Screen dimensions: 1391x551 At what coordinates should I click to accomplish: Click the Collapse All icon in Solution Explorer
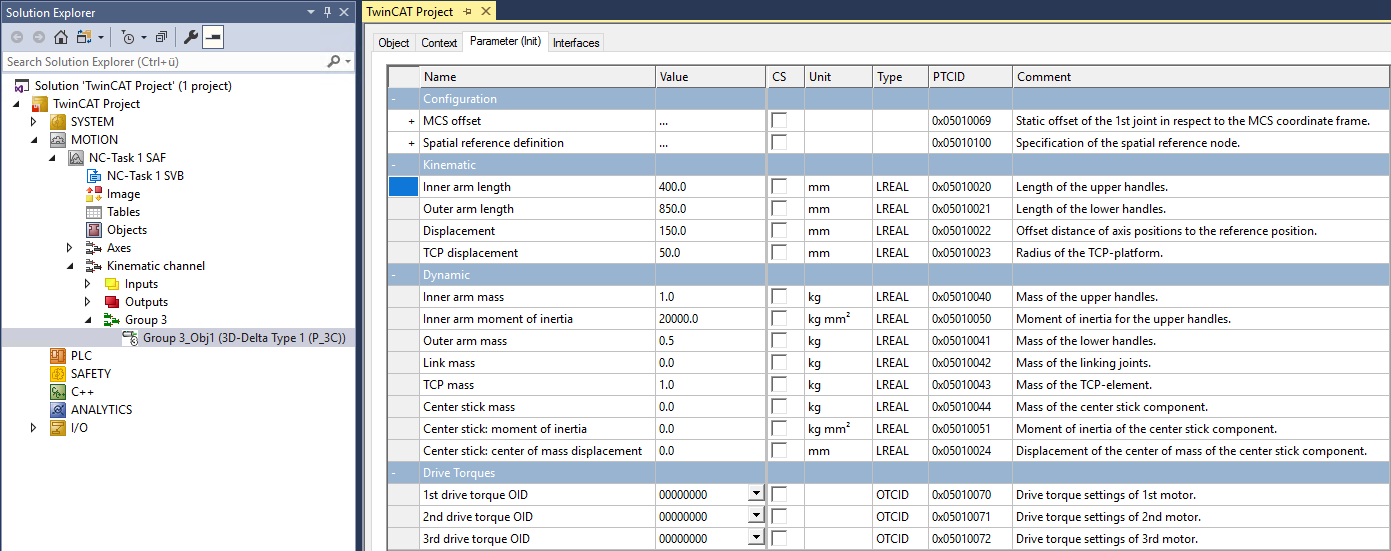point(161,37)
